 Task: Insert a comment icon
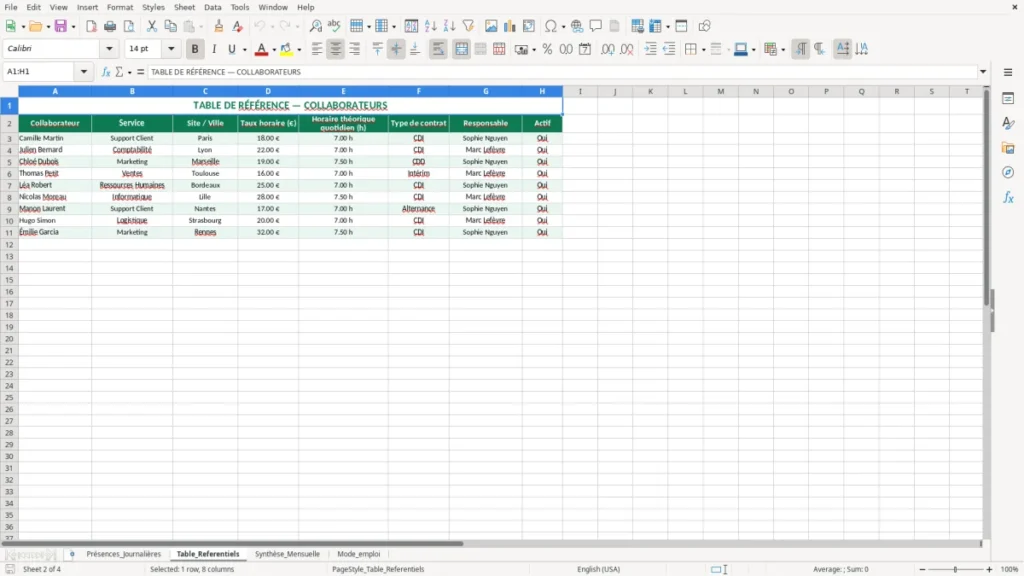click(596, 26)
